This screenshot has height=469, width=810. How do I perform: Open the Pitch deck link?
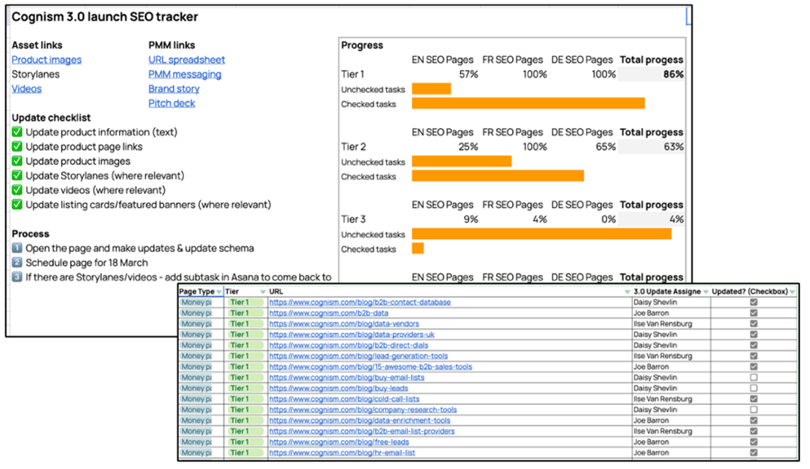coord(172,103)
